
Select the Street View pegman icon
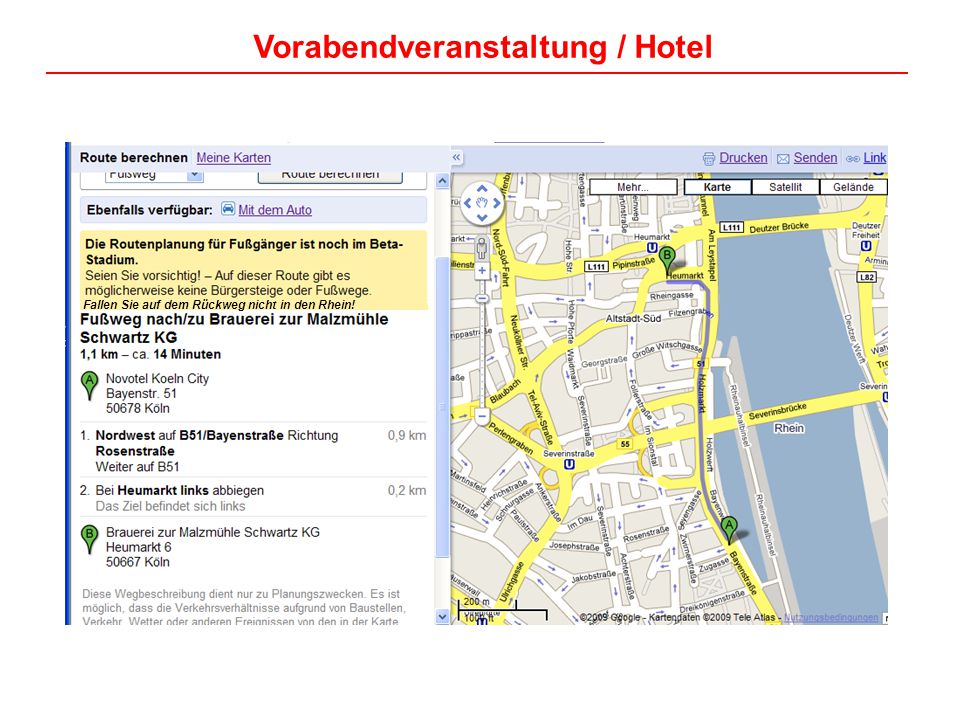[482, 247]
